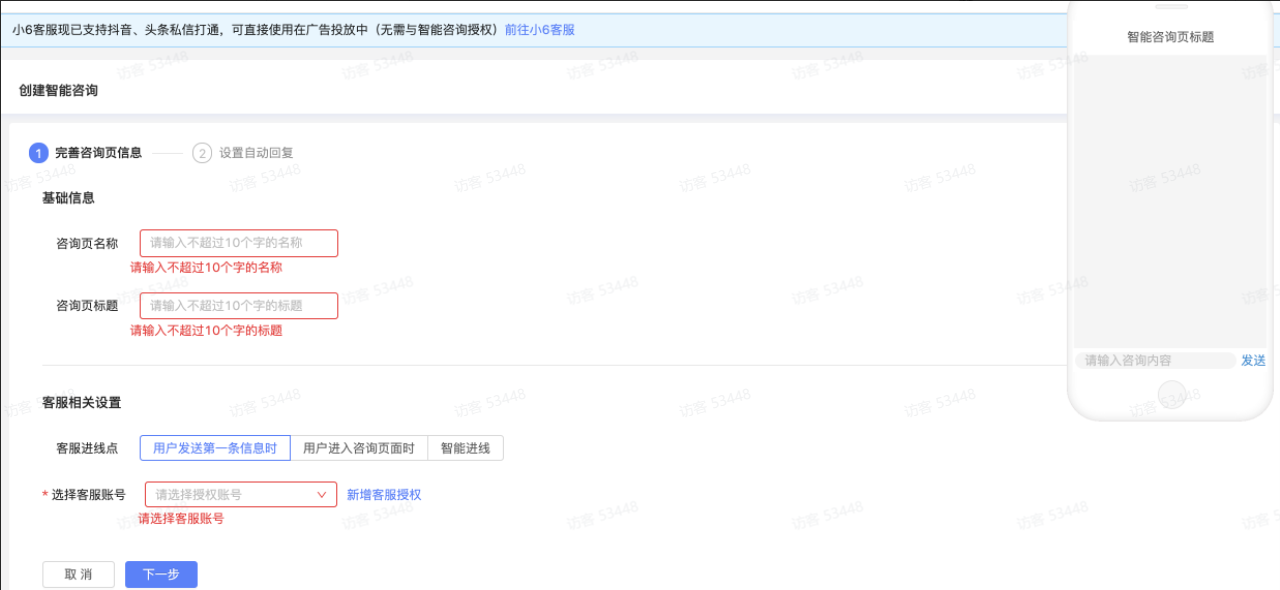
Task: Tap 发送 in the phone preview
Action: (x=1253, y=360)
